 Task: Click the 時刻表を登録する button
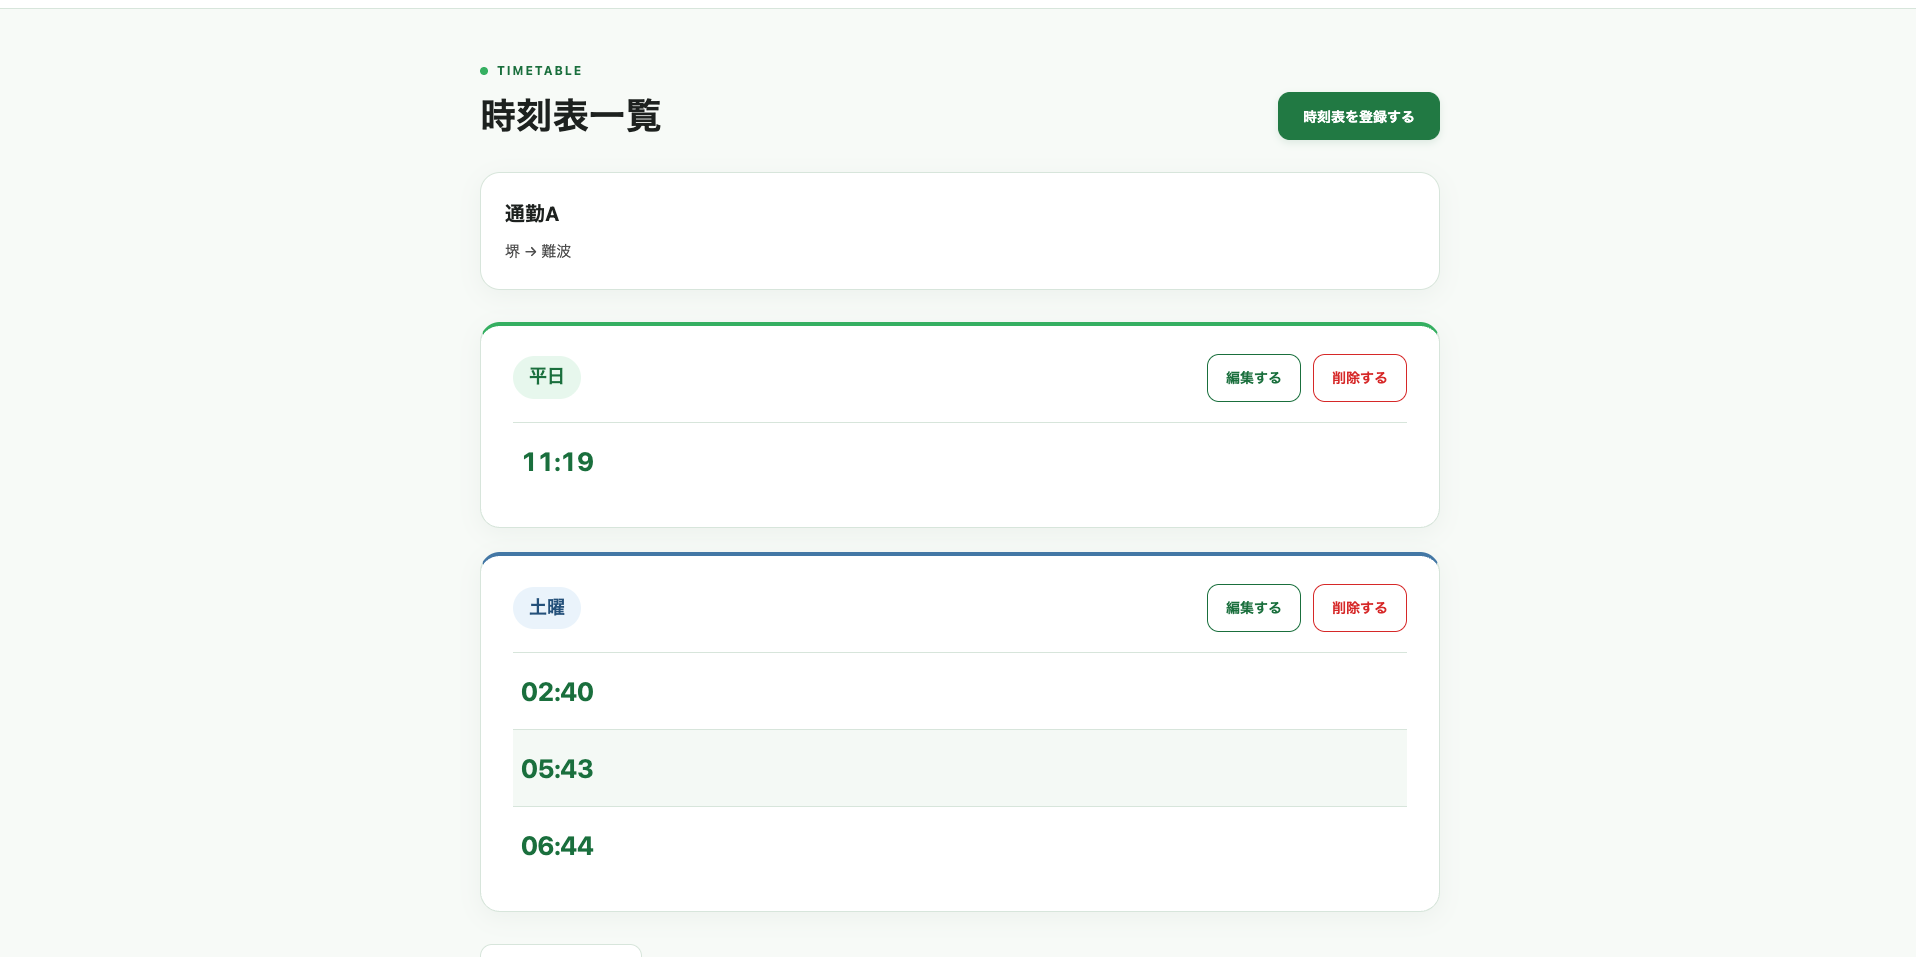tap(1358, 116)
